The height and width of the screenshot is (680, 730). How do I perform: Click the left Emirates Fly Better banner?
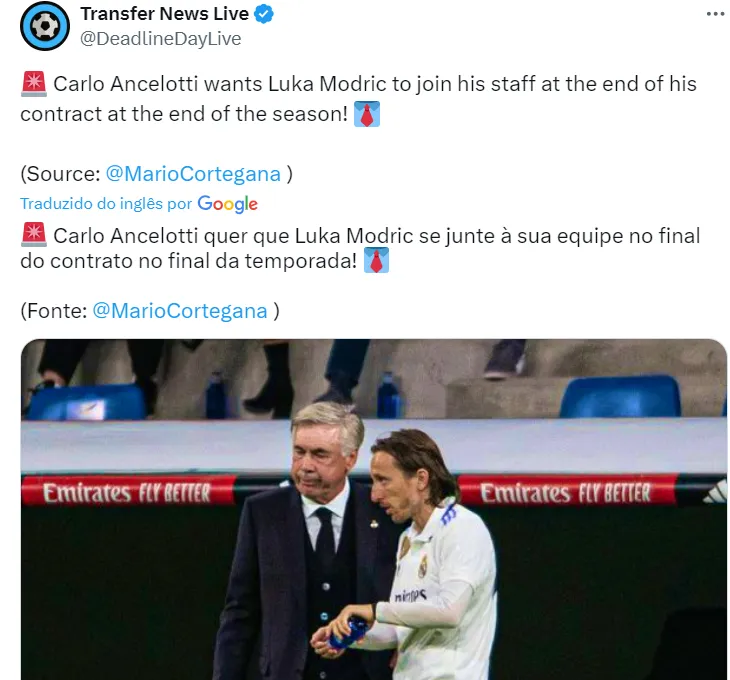coord(128,491)
